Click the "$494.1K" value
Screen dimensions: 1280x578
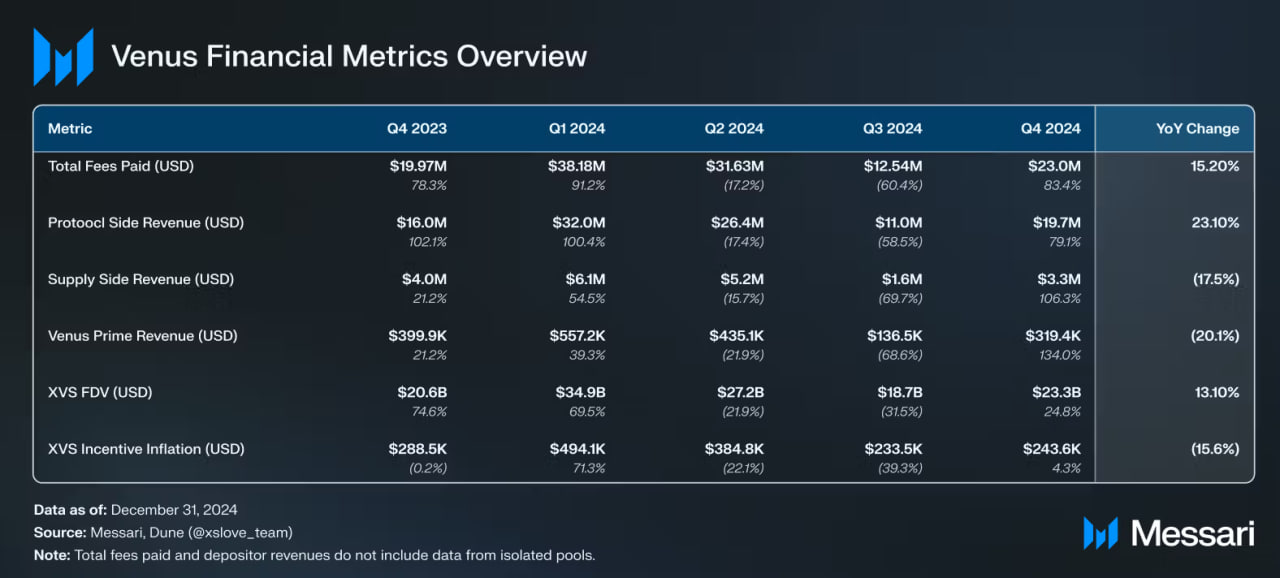[x=577, y=449]
